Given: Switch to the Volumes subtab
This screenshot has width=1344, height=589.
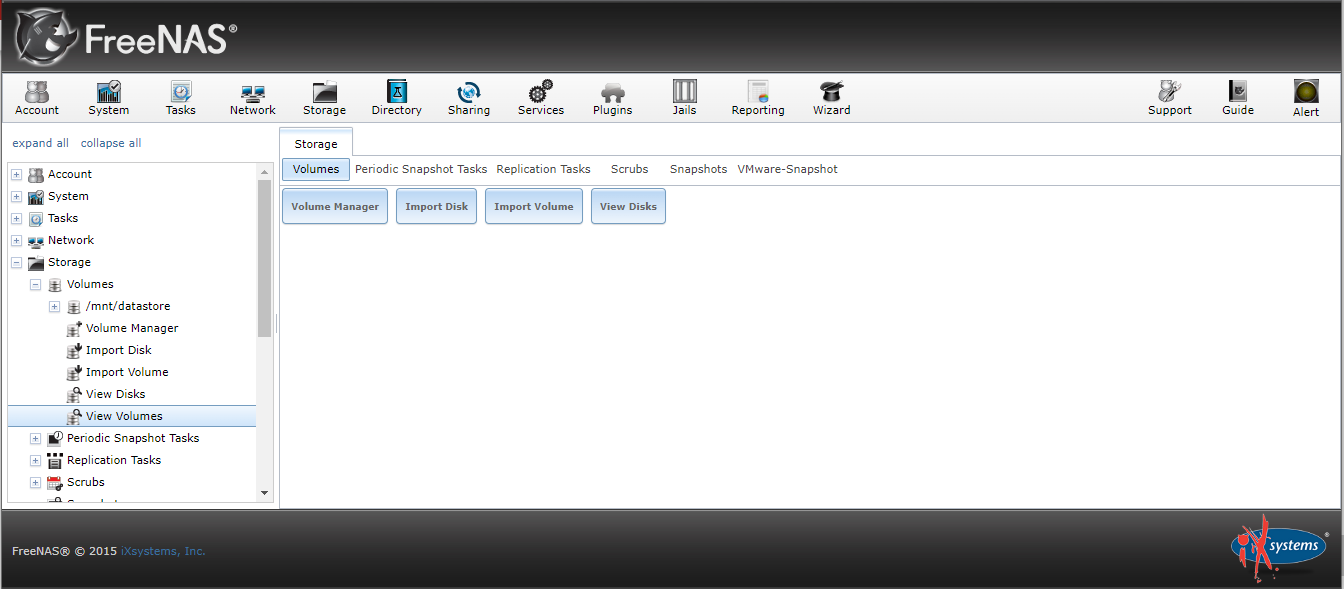Looking at the screenshot, I should 316,169.
